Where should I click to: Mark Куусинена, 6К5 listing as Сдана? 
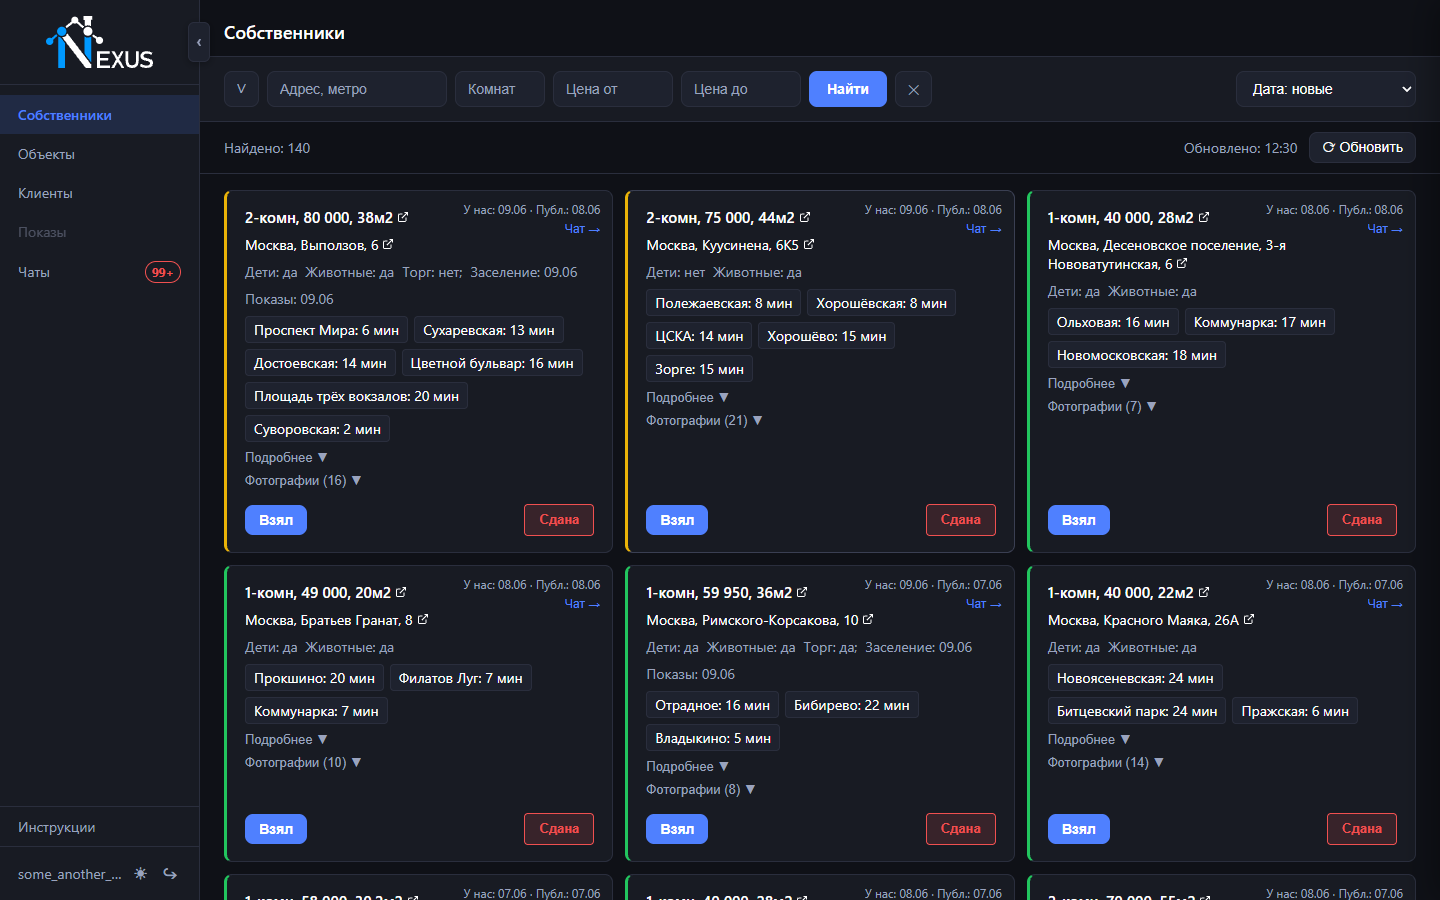pyautogui.click(x=960, y=520)
